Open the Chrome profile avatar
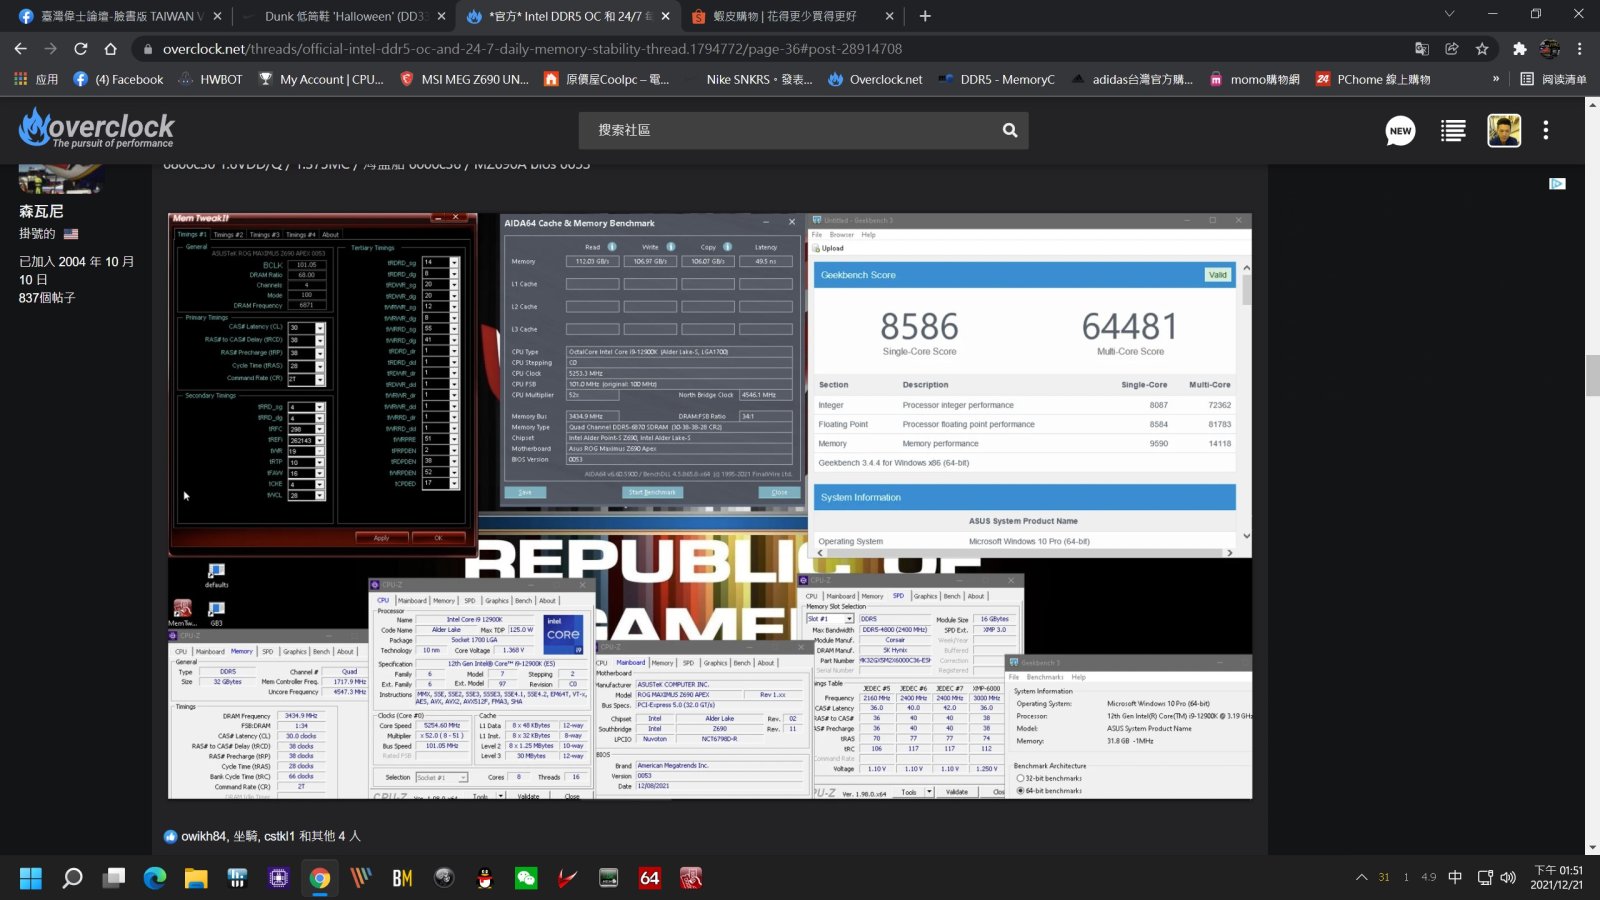Viewport: 1600px width, 900px height. point(1550,48)
